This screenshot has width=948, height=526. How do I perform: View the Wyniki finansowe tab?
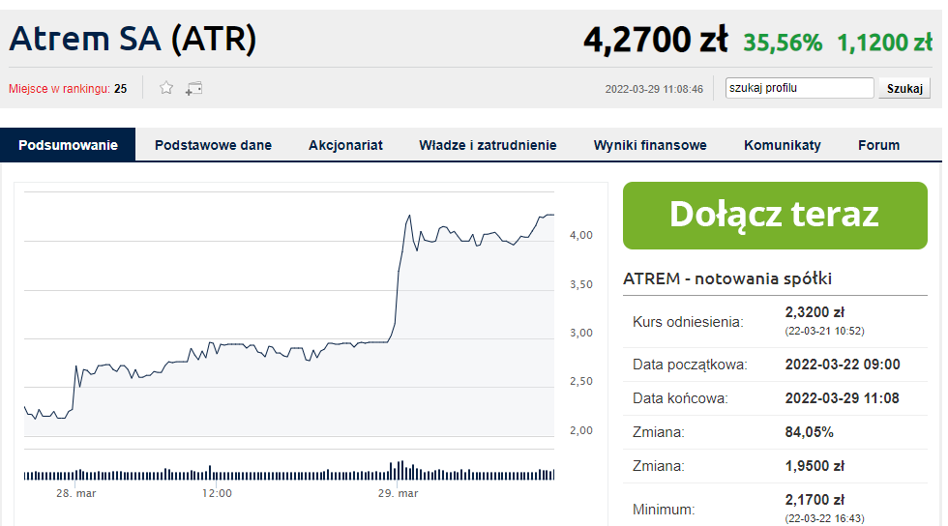(x=650, y=145)
